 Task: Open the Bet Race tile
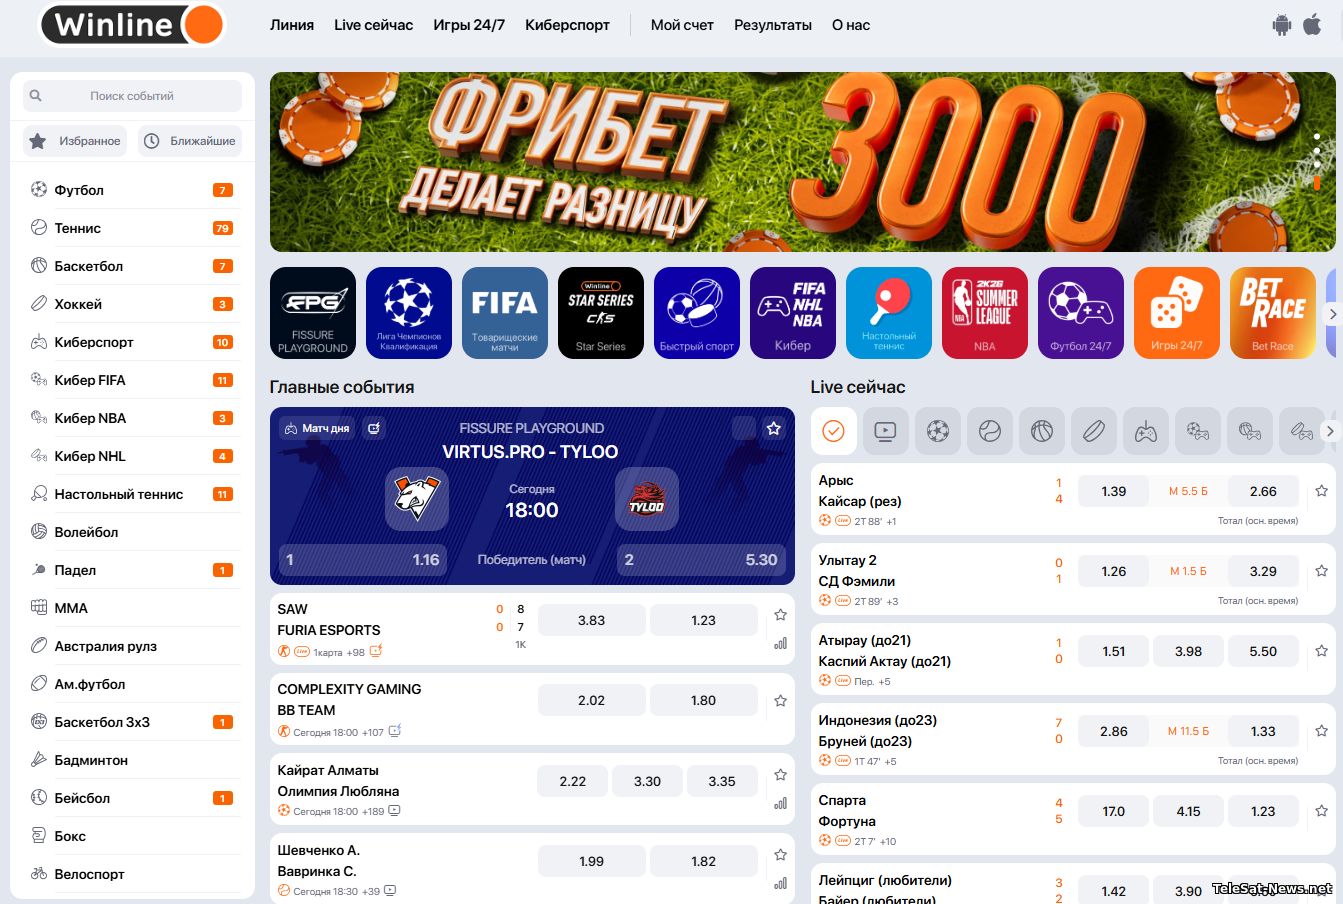(x=1272, y=313)
